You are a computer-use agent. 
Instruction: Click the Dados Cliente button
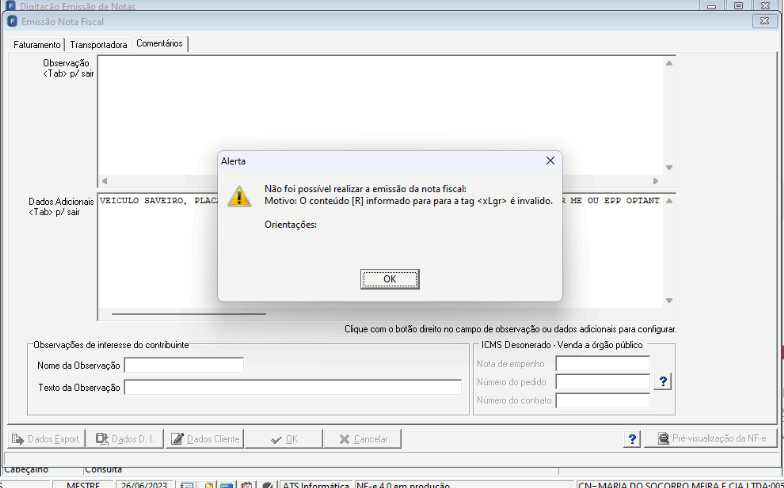[204, 439]
